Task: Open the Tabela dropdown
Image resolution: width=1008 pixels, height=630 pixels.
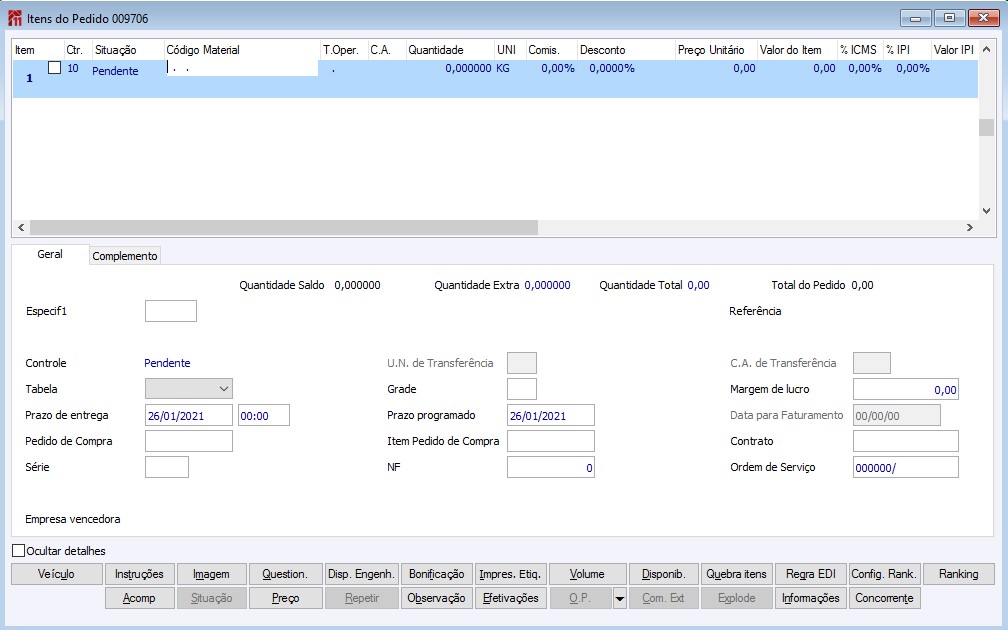Action: click(189, 389)
